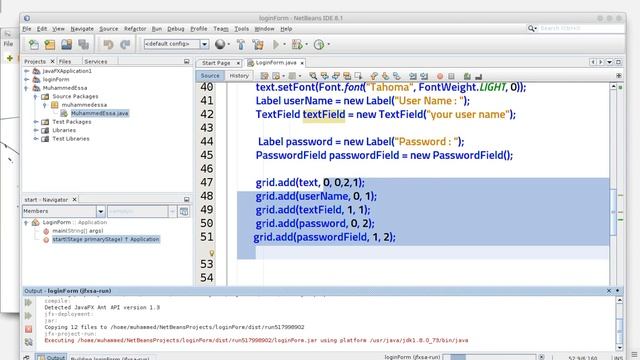
Task: Click the Output tab at the bottom
Action: 51,357
